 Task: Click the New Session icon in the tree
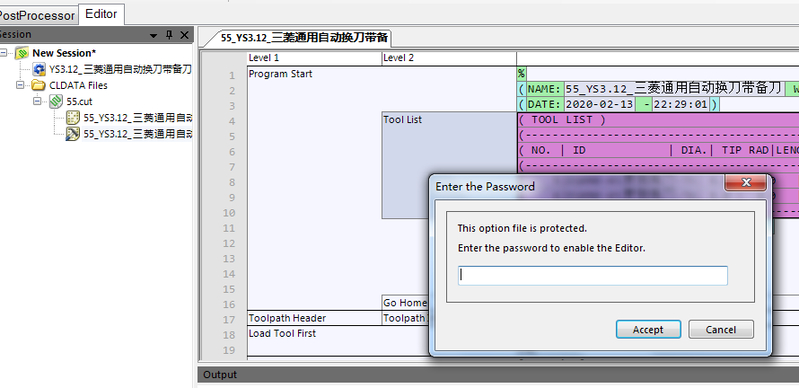(x=22, y=53)
